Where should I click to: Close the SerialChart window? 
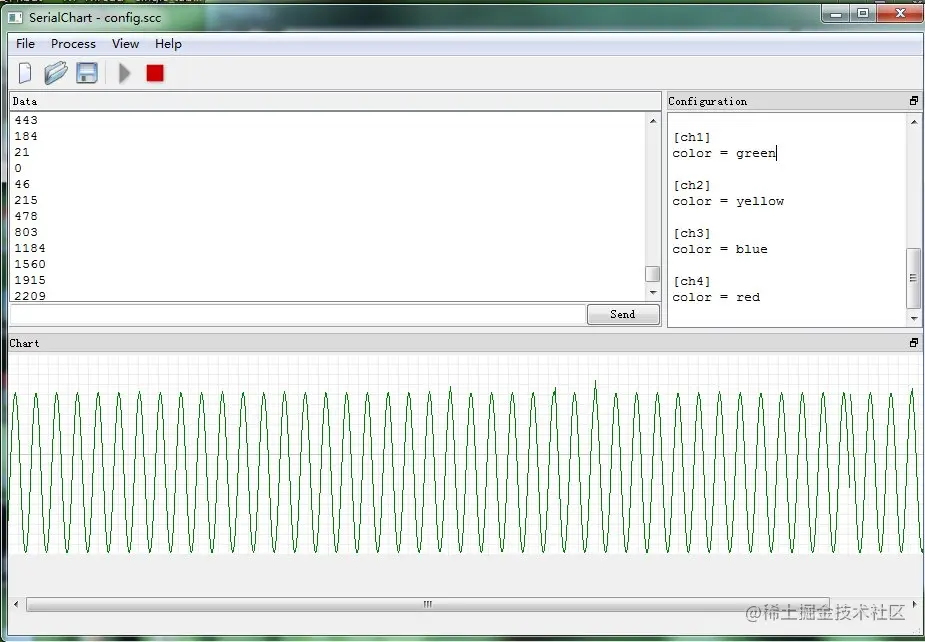(900, 14)
